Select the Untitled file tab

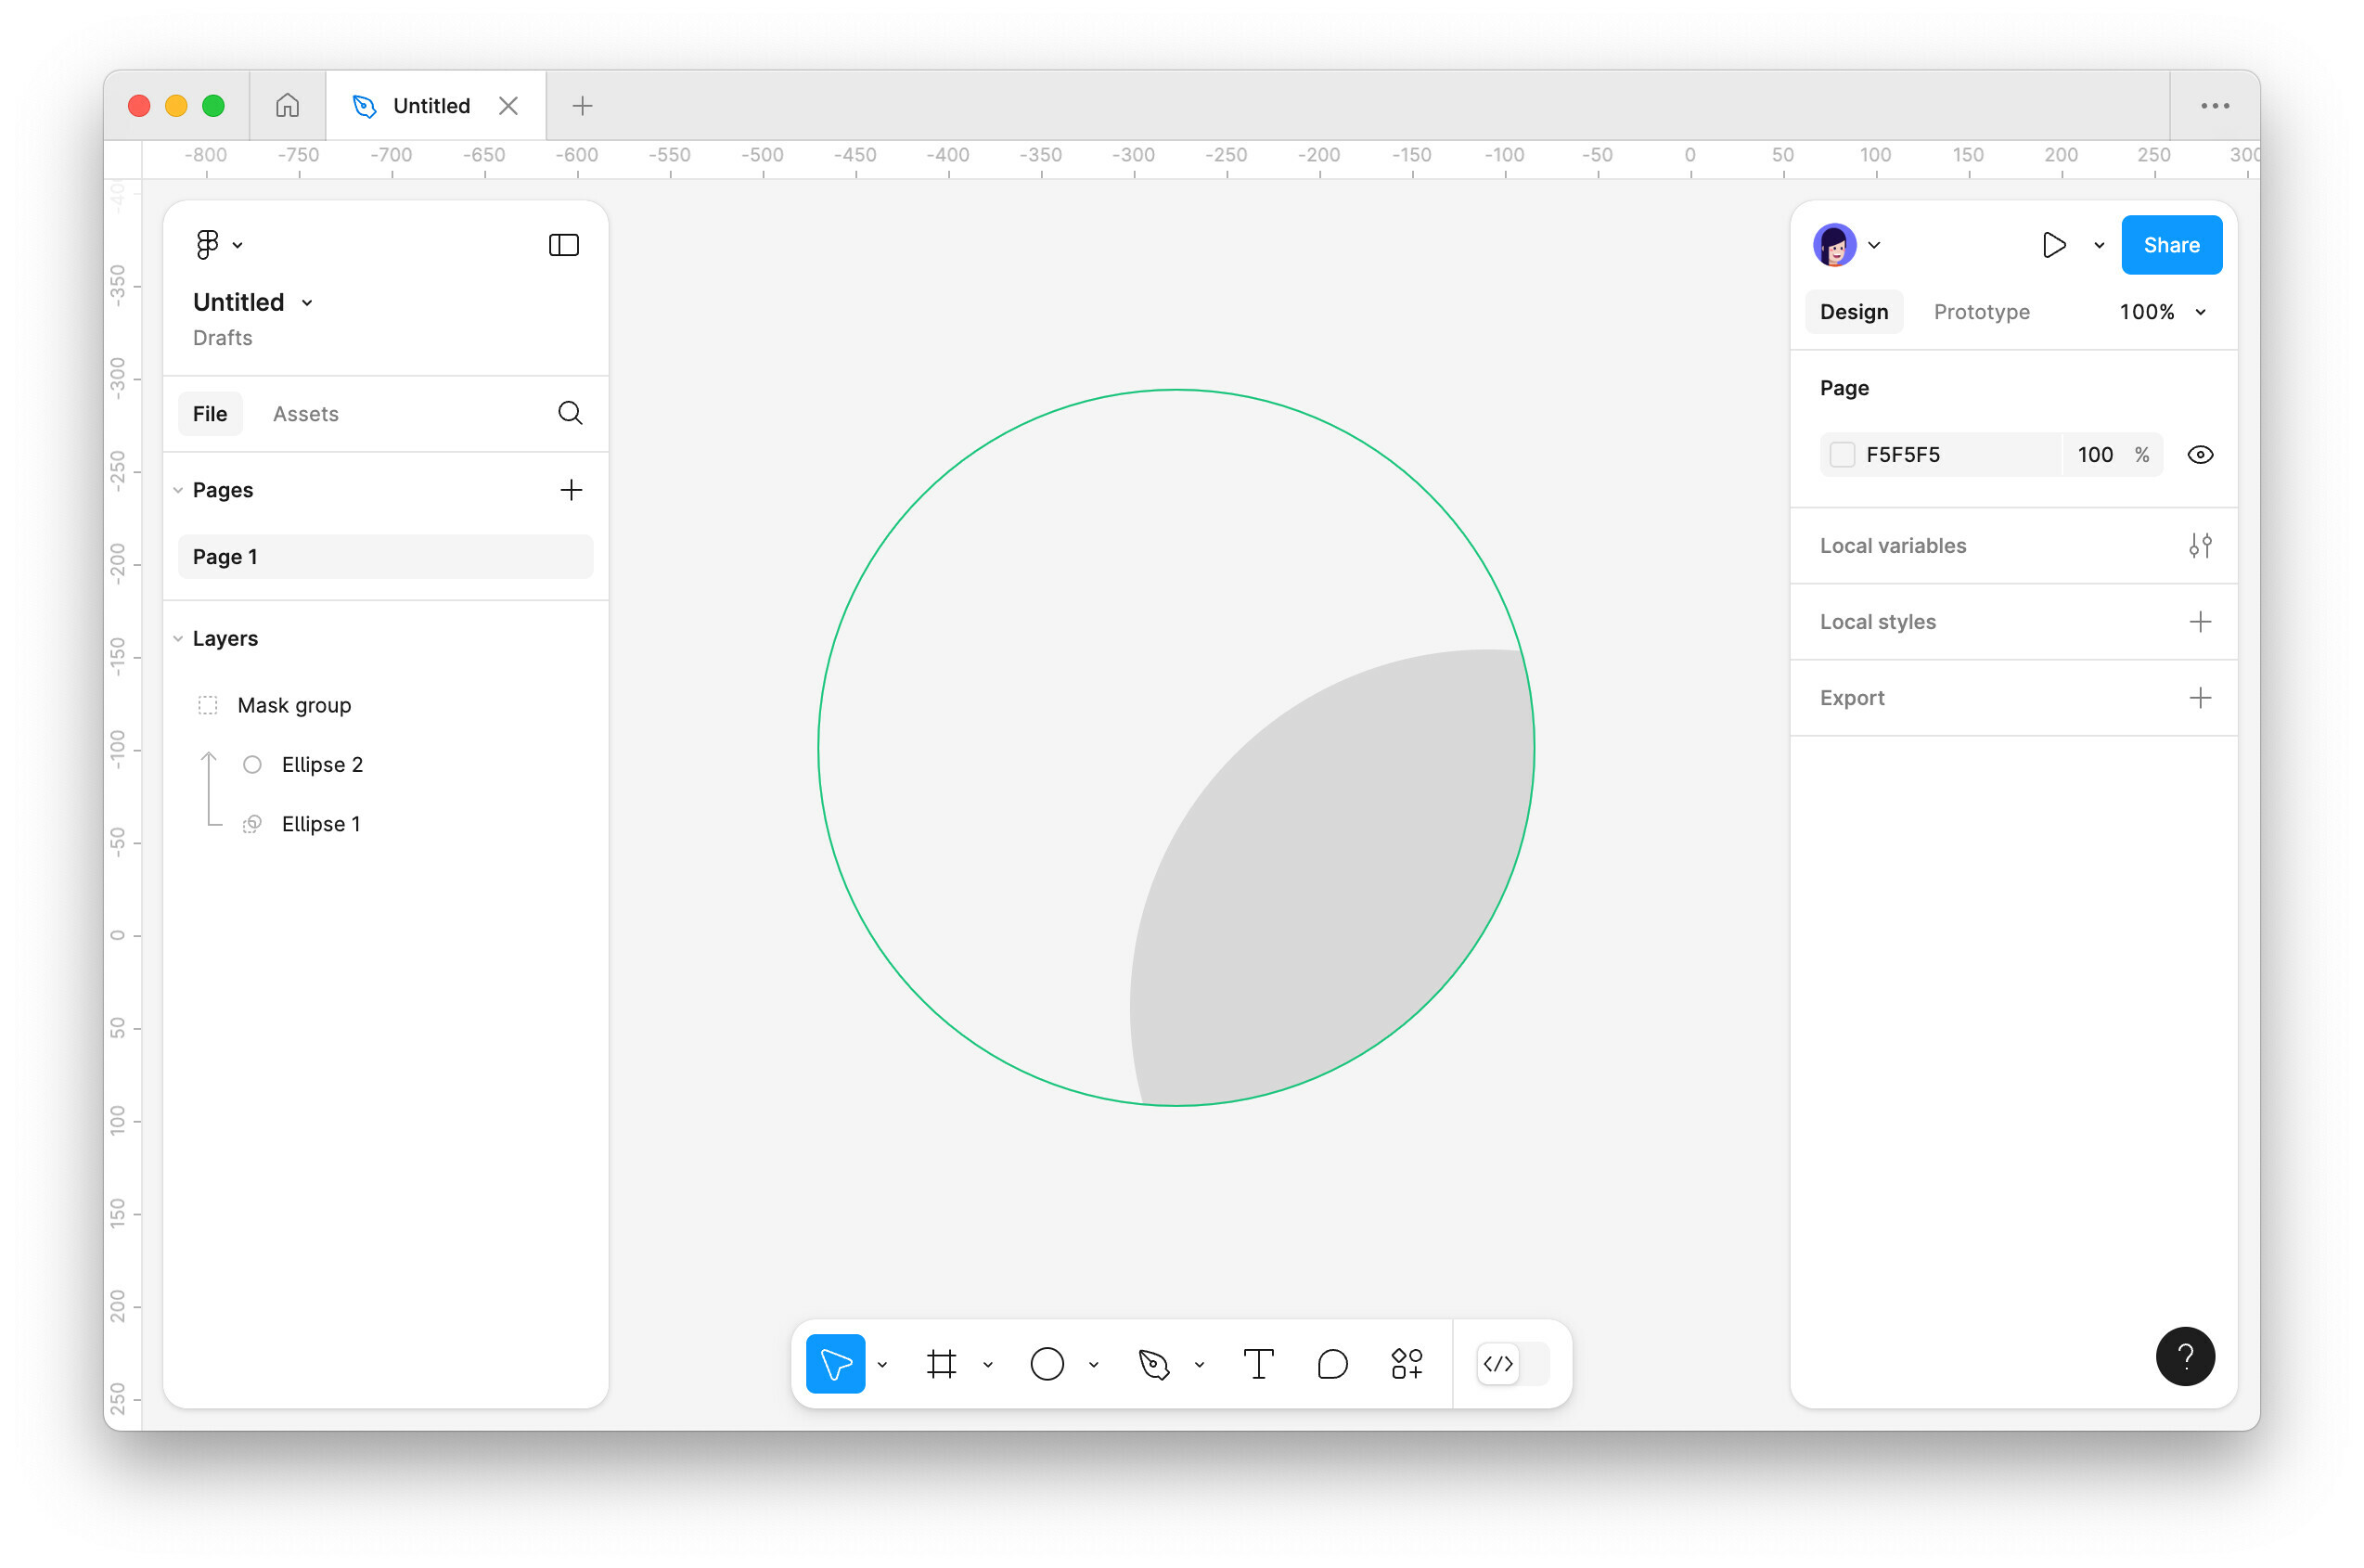[435, 105]
